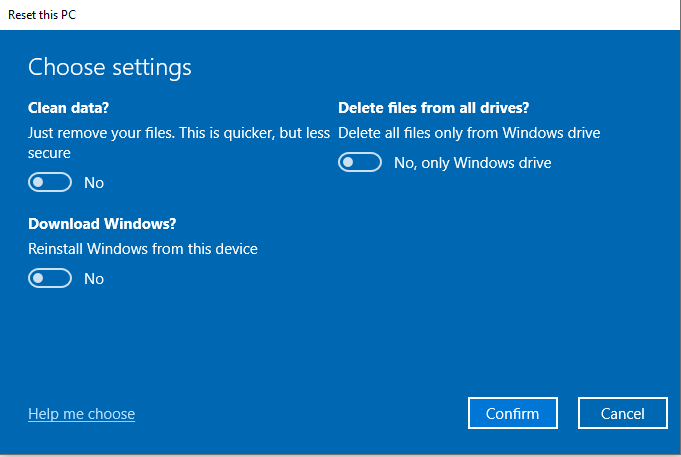Enable the Download Windows switch
681x457 pixels.
(50, 278)
